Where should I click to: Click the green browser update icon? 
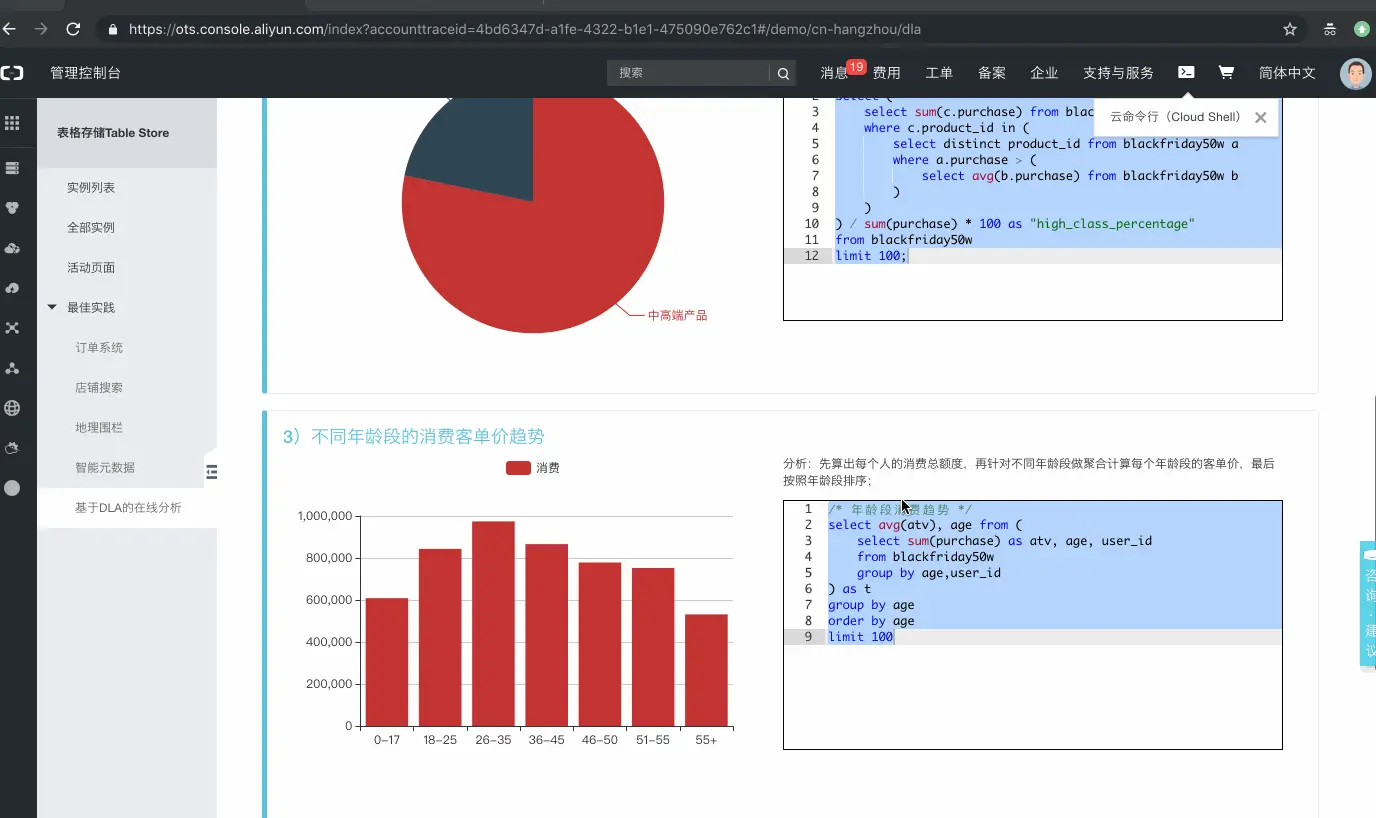[x=1360, y=29]
